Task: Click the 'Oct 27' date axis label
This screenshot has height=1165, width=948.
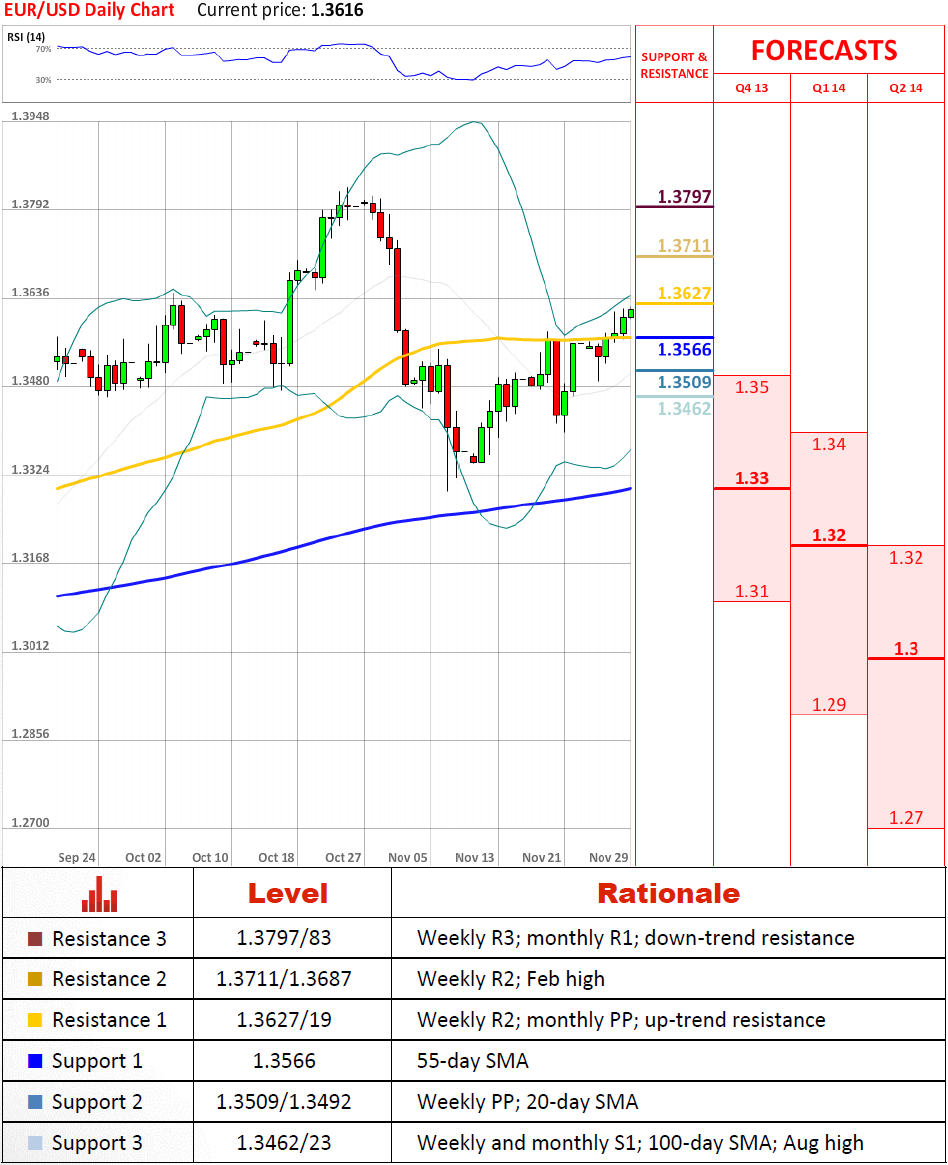Action: (343, 857)
